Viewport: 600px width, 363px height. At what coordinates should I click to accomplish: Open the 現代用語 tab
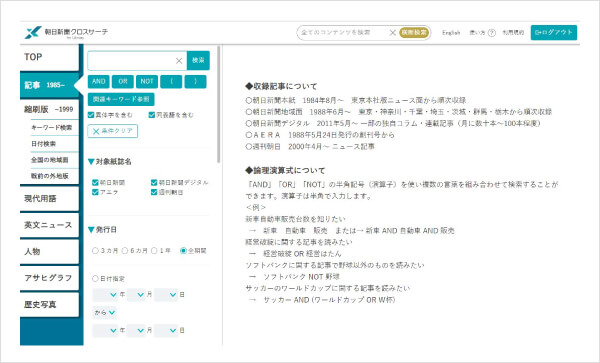pos(49,199)
